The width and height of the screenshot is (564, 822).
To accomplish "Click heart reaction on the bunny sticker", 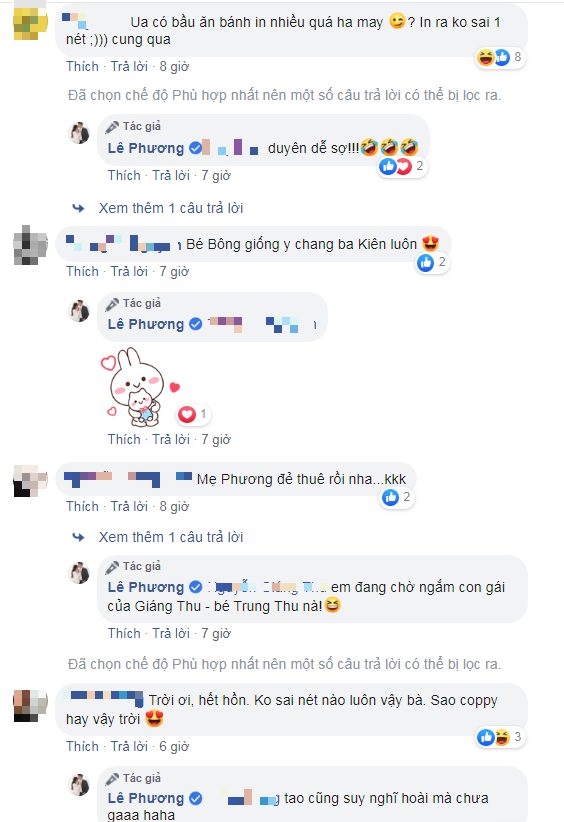I will pyautogui.click(x=193, y=414).
